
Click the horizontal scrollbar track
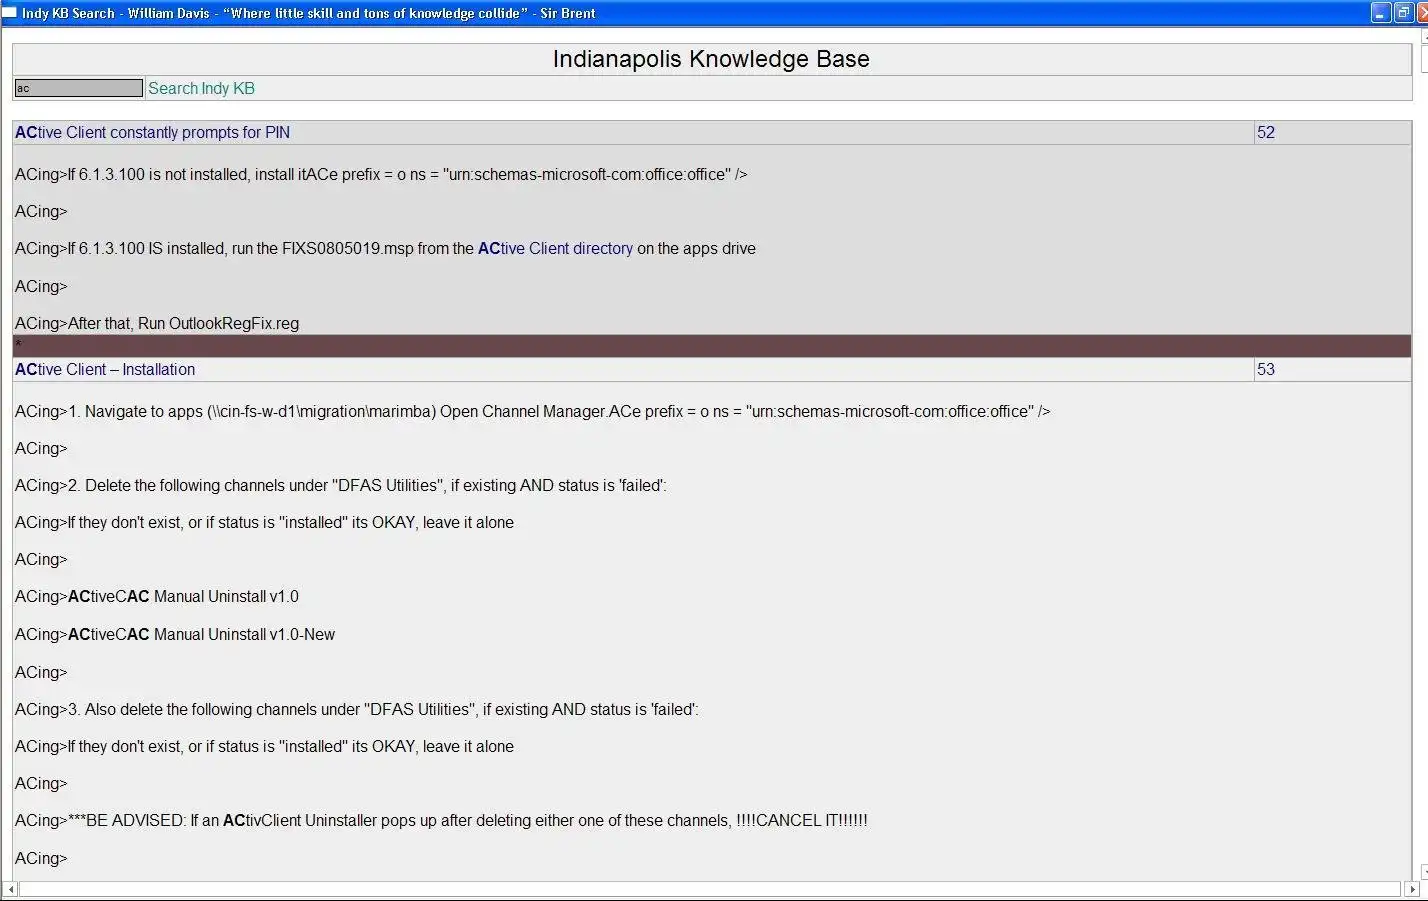pos(711,889)
